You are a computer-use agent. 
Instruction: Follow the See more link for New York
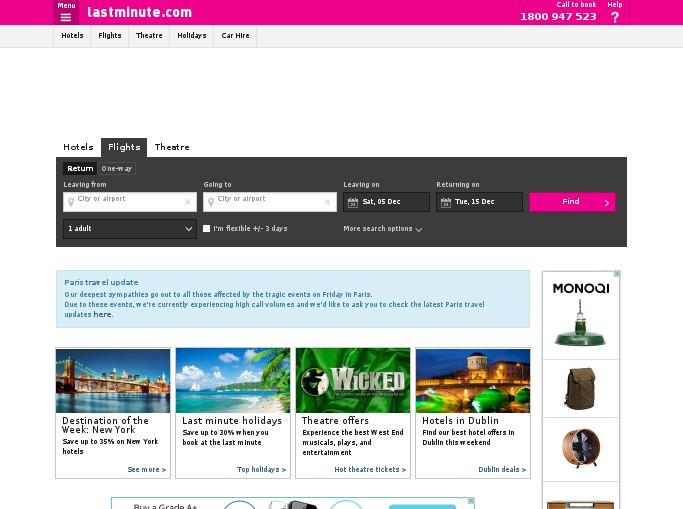[x=147, y=470]
